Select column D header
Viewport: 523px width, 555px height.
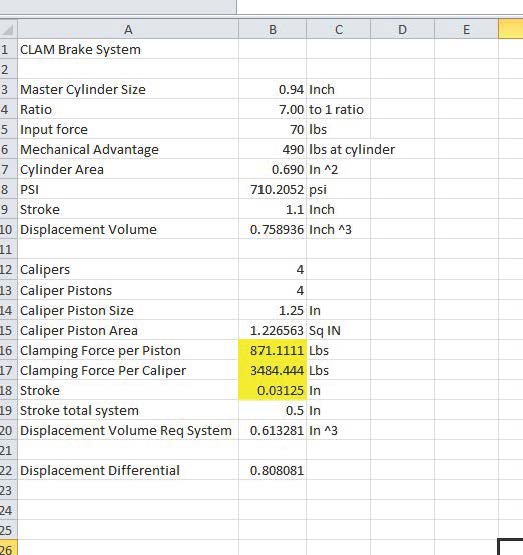[x=402, y=29]
